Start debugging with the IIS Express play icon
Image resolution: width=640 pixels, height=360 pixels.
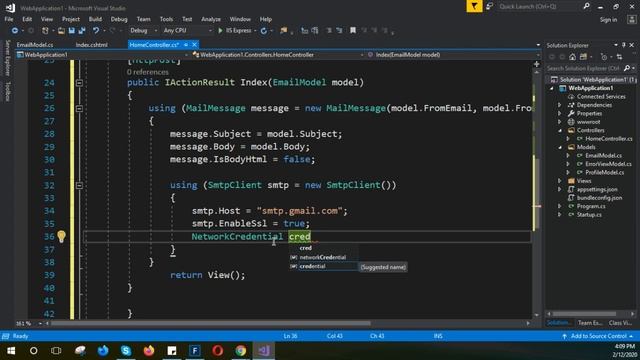(220, 31)
